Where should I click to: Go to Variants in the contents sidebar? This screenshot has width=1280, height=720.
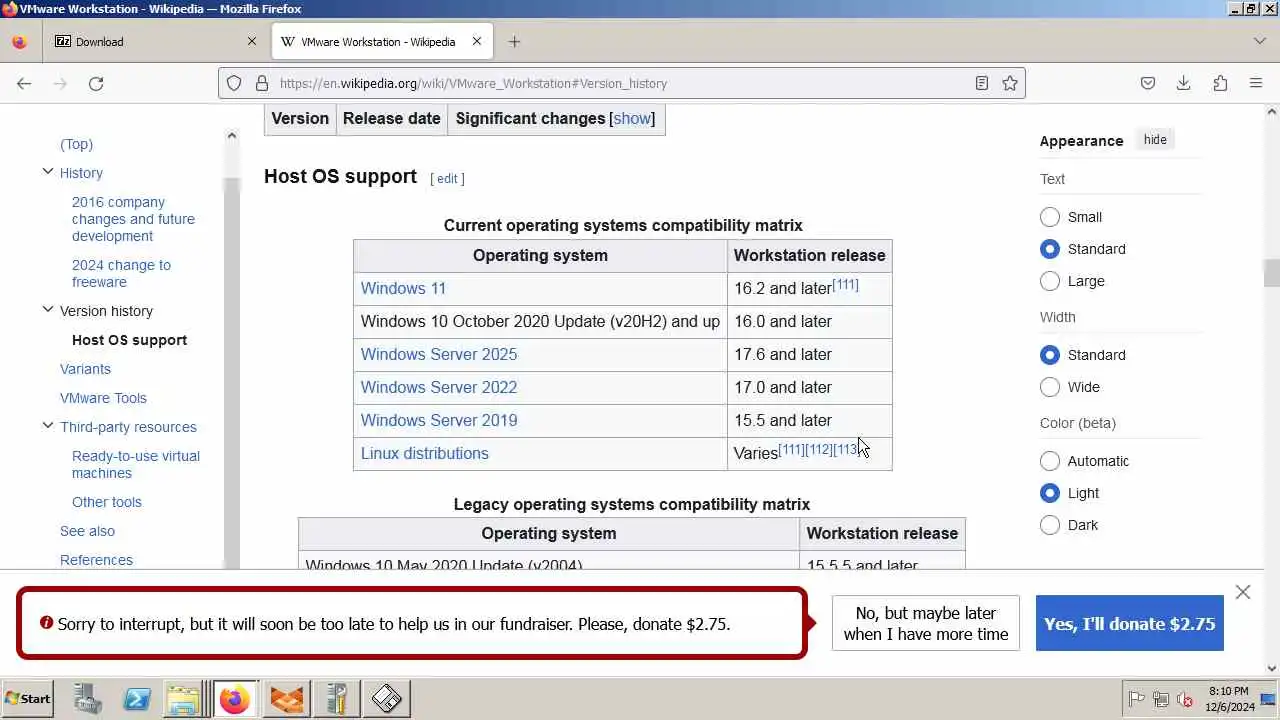click(x=85, y=369)
